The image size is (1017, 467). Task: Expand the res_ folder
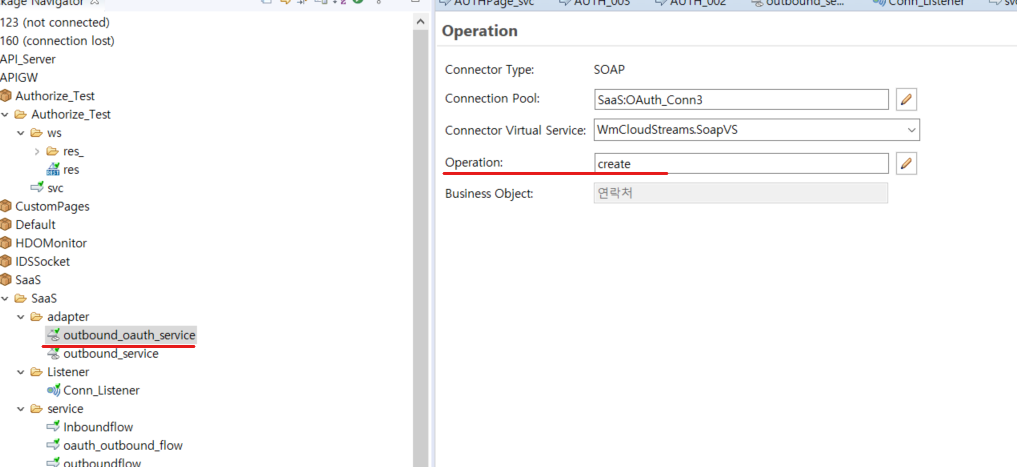coord(37,151)
